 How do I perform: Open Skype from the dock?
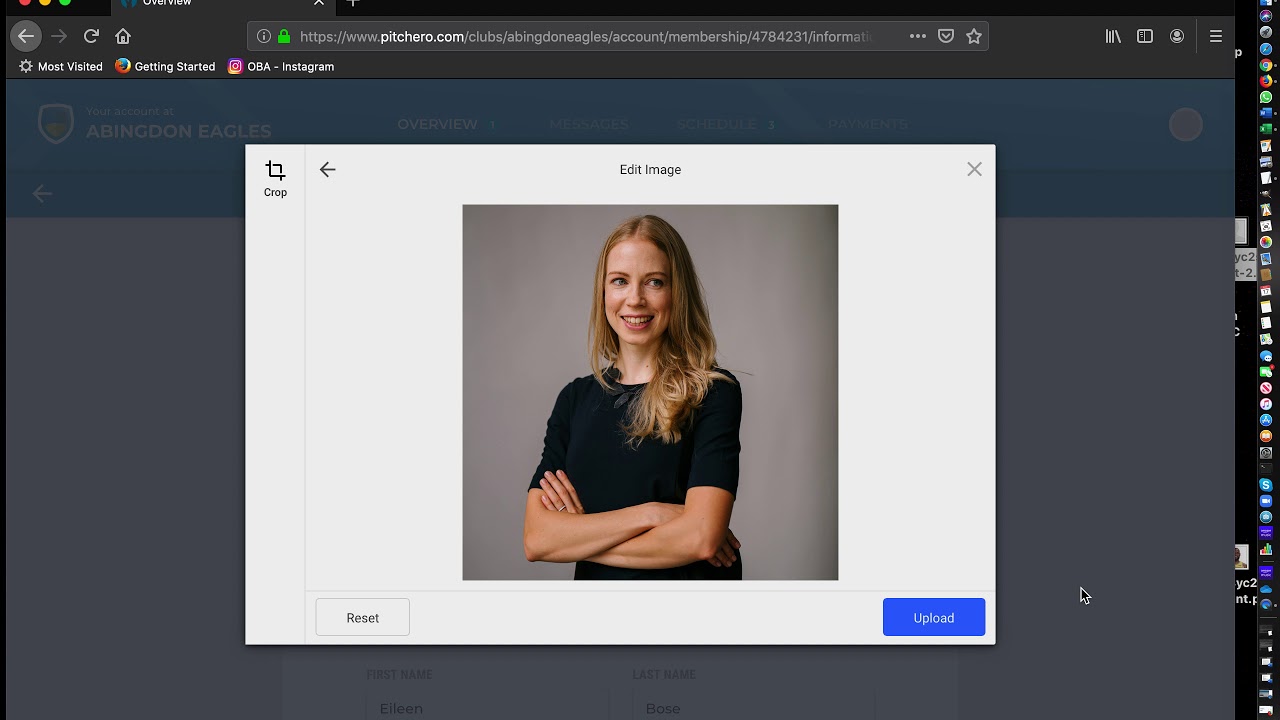(1266, 485)
